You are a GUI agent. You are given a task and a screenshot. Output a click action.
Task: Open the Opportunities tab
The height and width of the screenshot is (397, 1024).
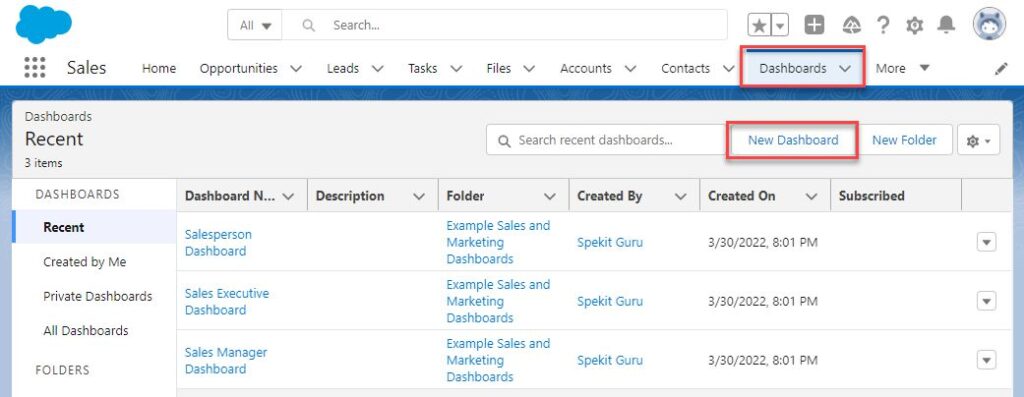(x=238, y=69)
